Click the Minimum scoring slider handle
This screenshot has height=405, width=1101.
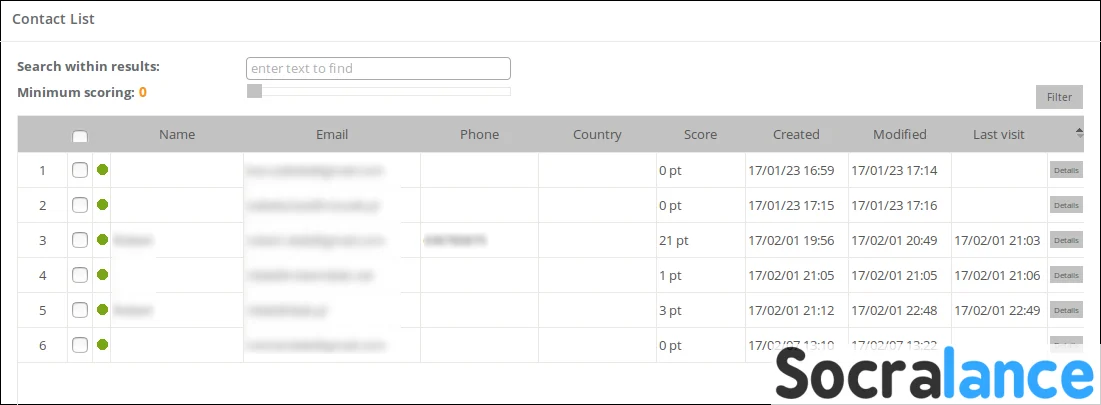tap(255, 91)
